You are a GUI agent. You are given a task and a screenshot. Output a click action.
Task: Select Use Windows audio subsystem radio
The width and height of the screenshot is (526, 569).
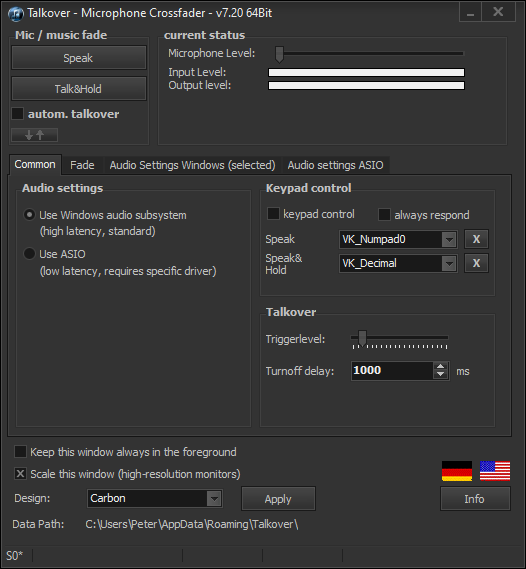[29, 215]
